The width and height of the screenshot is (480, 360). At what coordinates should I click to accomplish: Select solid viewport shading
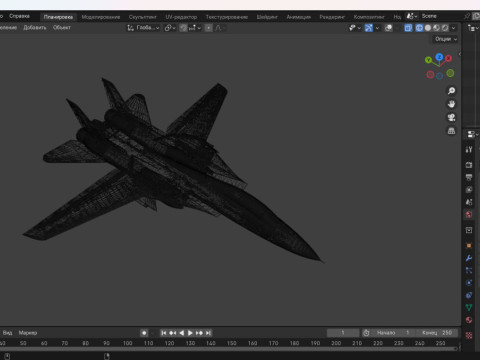(x=428, y=28)
